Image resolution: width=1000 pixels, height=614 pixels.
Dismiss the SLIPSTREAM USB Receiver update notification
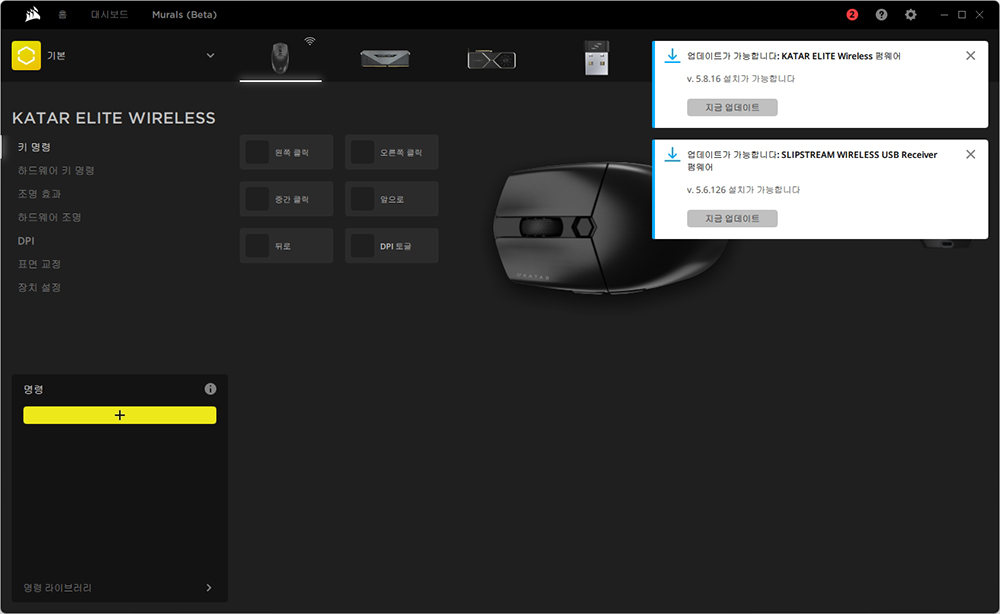point(971,154)
